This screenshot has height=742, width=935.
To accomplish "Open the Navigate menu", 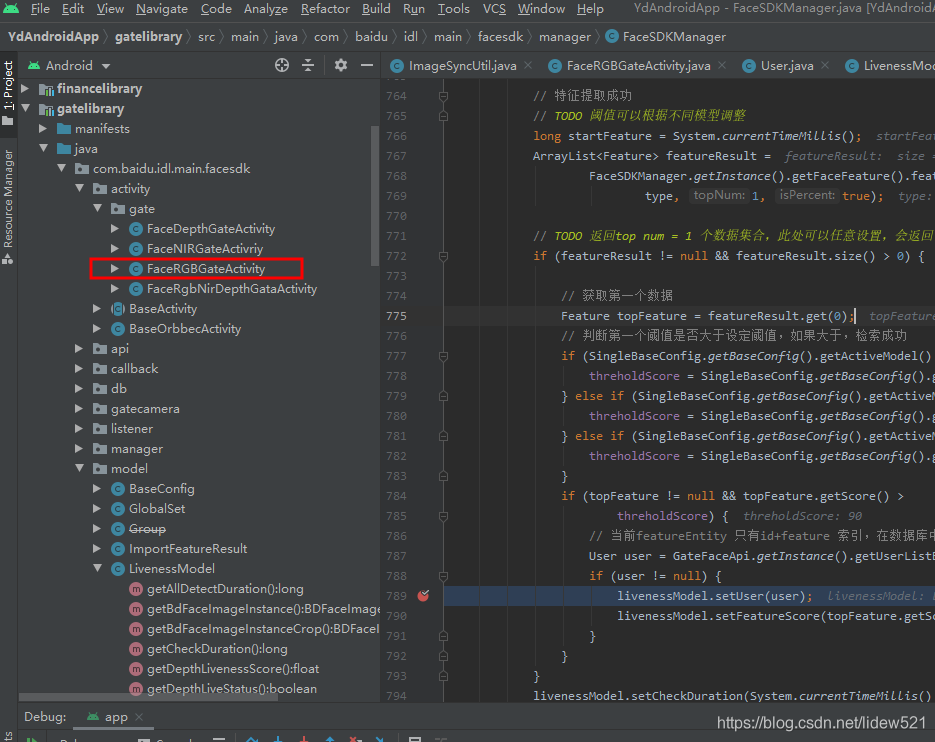I will (162, 9).
